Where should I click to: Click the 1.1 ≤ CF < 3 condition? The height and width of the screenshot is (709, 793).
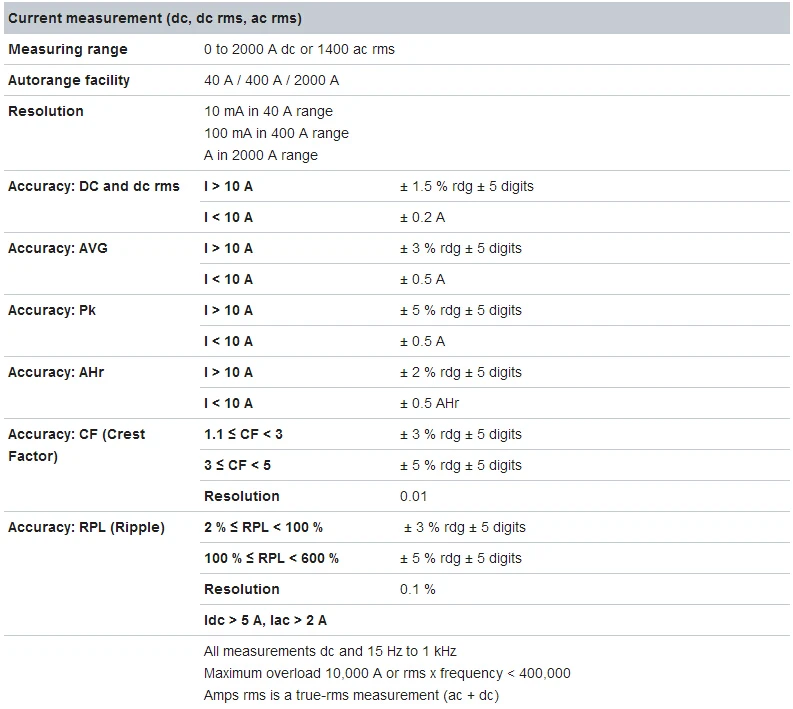click(243, 434)
